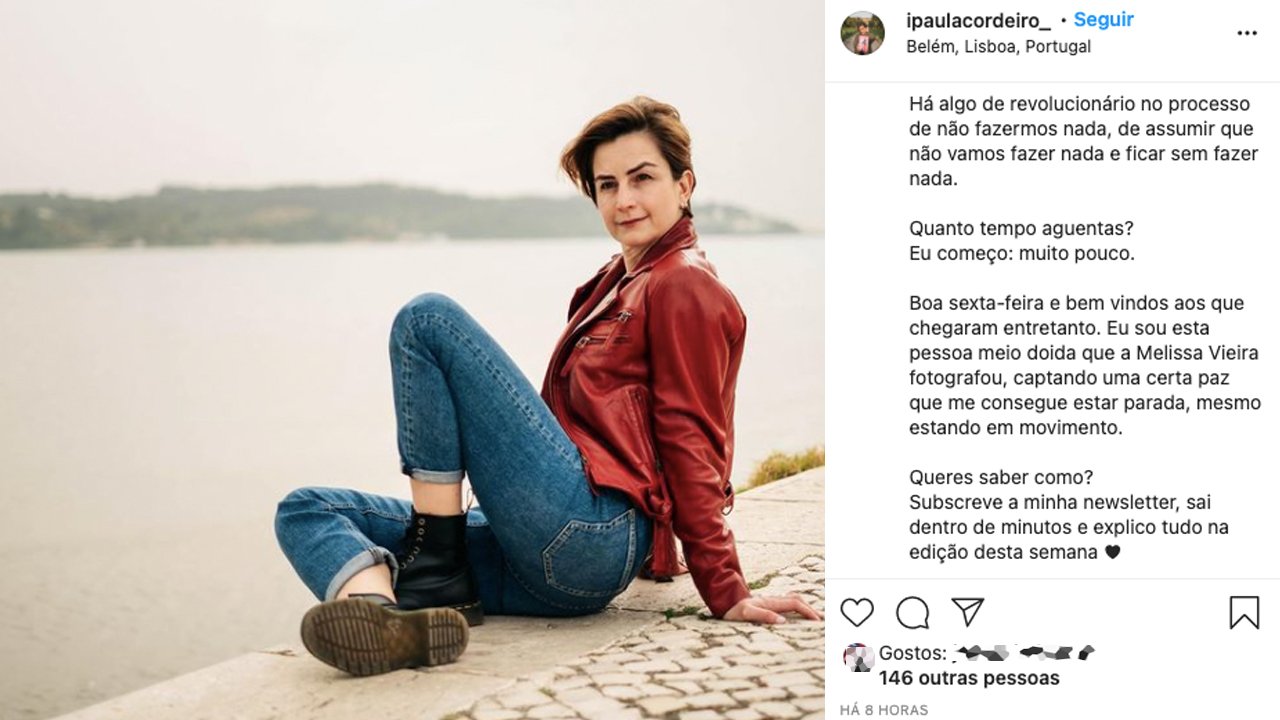Viewport: 1280px width, 720px height.
Task: Click the black heart emoji ending the caption
Action: click(1112, 553)
